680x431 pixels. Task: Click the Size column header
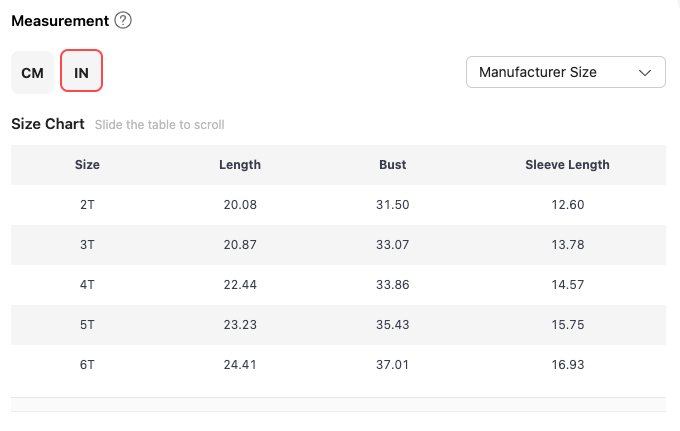(x=87, y=165)
